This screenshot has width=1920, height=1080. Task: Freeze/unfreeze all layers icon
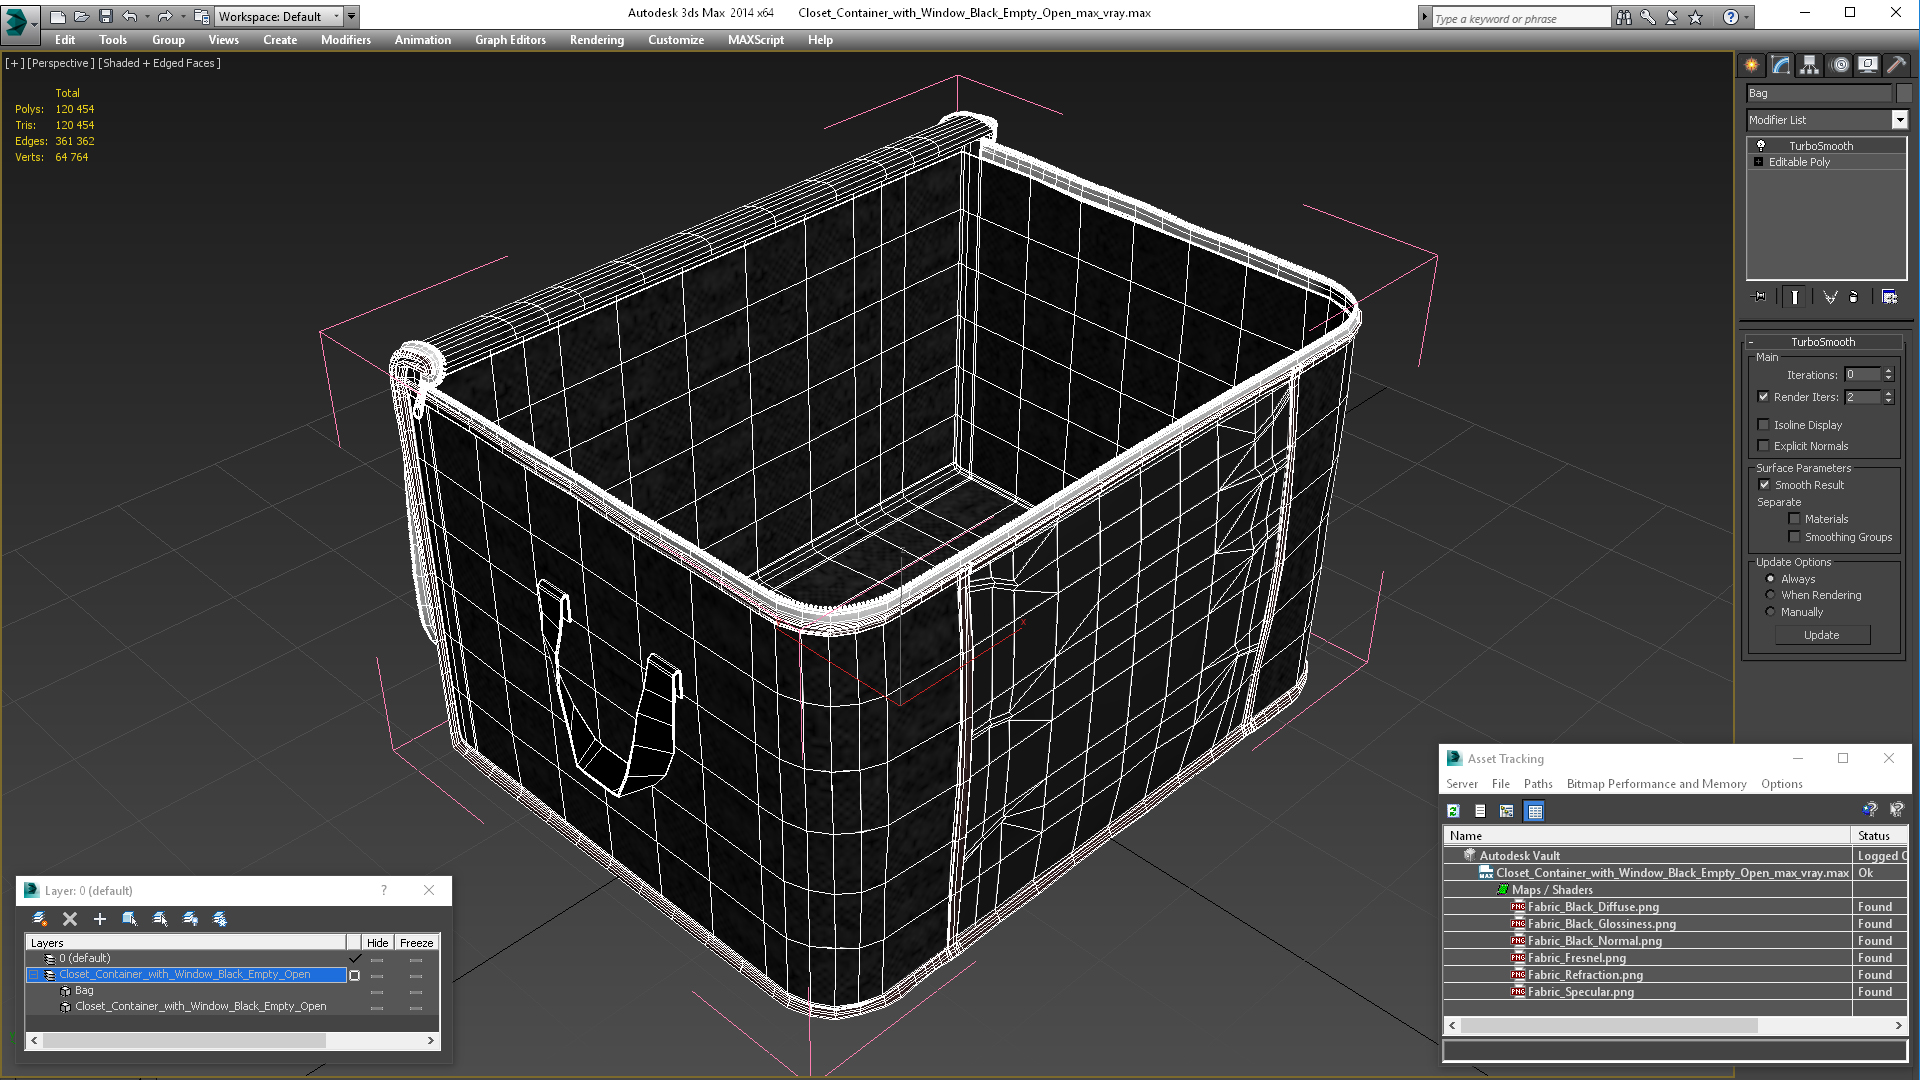click(220, 919)
